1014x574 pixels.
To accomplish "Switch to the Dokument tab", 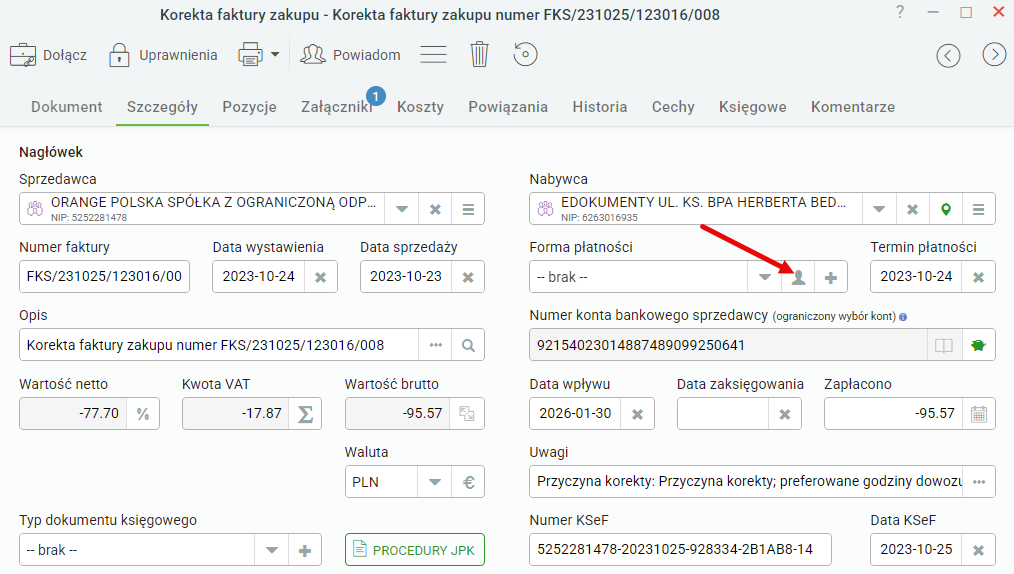I will click(67, 107).
